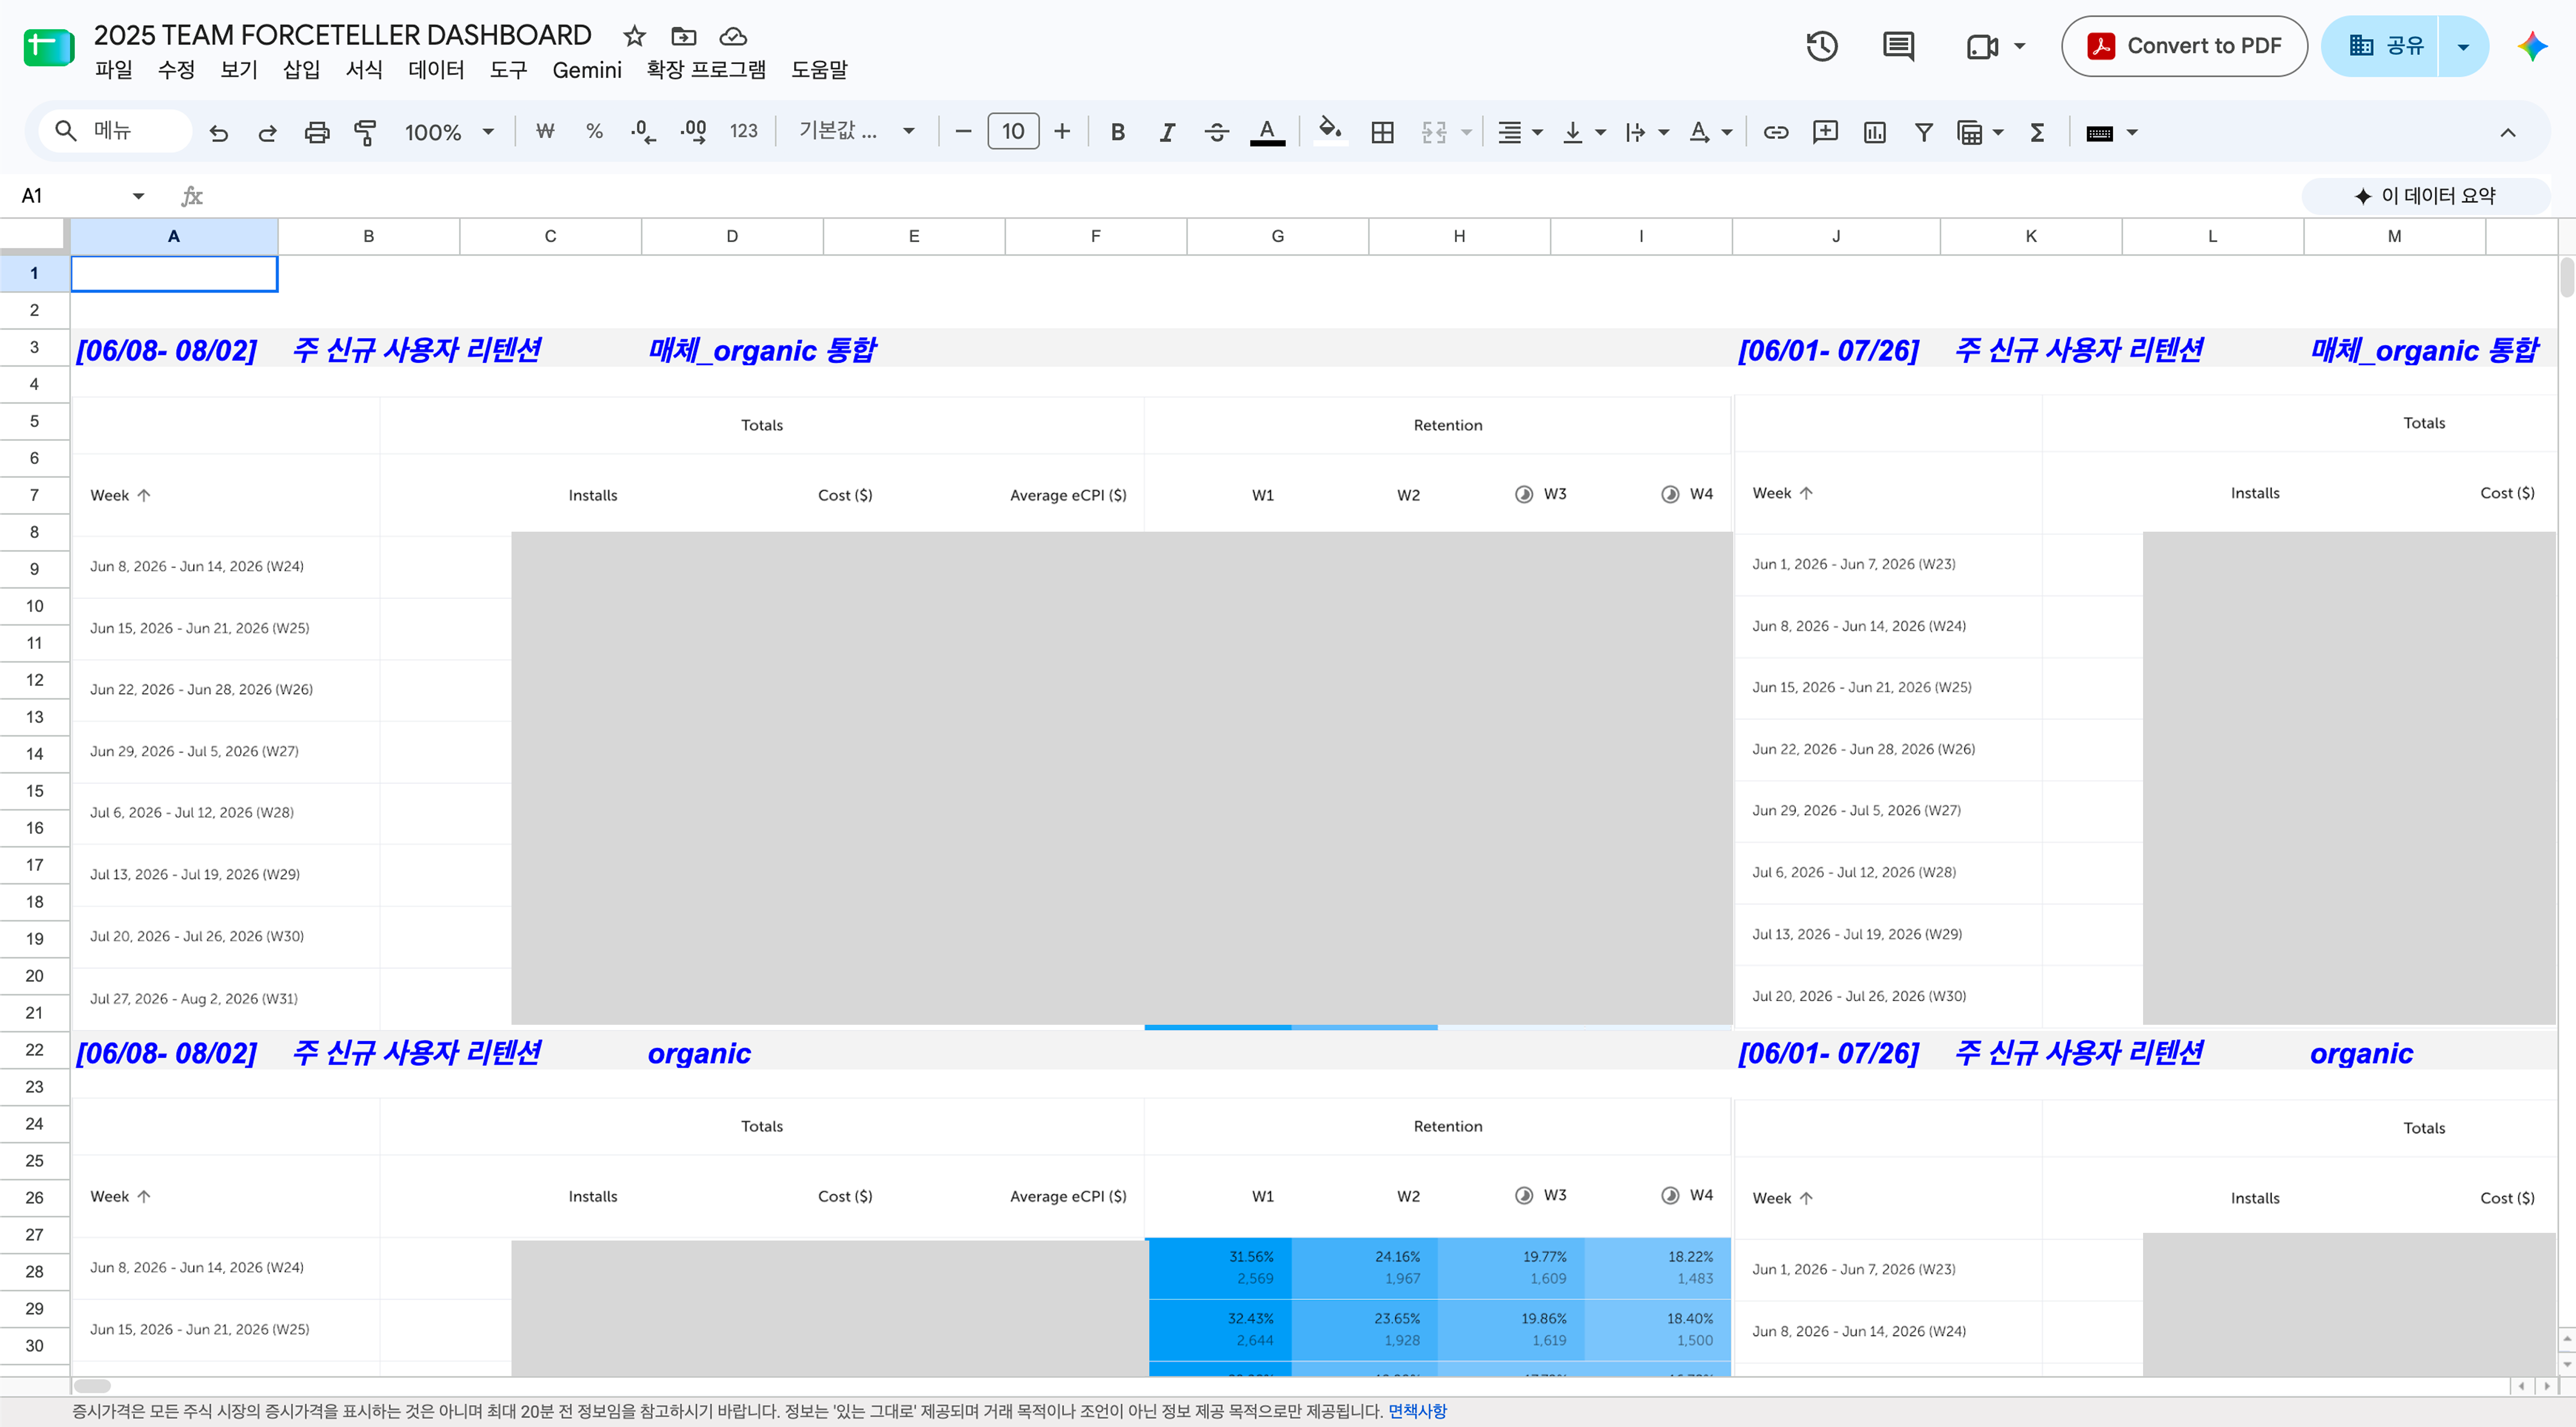Decrease decimal places icon
Viewport: 2576px width, 1427px height.
click(643, 131)
